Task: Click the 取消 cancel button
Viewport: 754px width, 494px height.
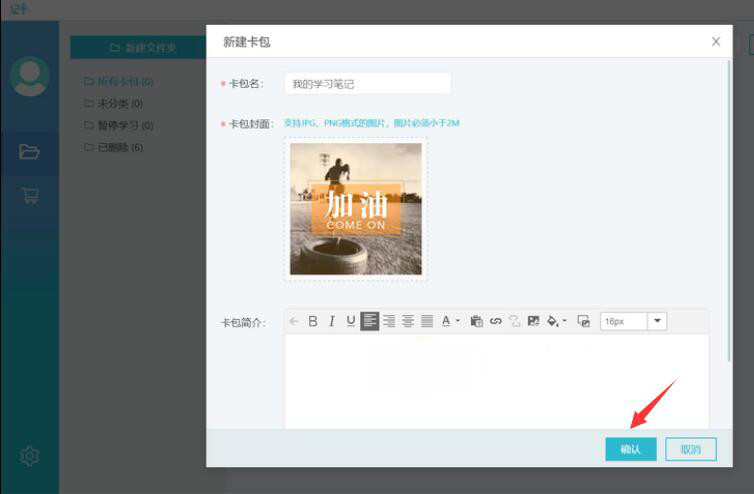Action: click(x=691, y=450)
